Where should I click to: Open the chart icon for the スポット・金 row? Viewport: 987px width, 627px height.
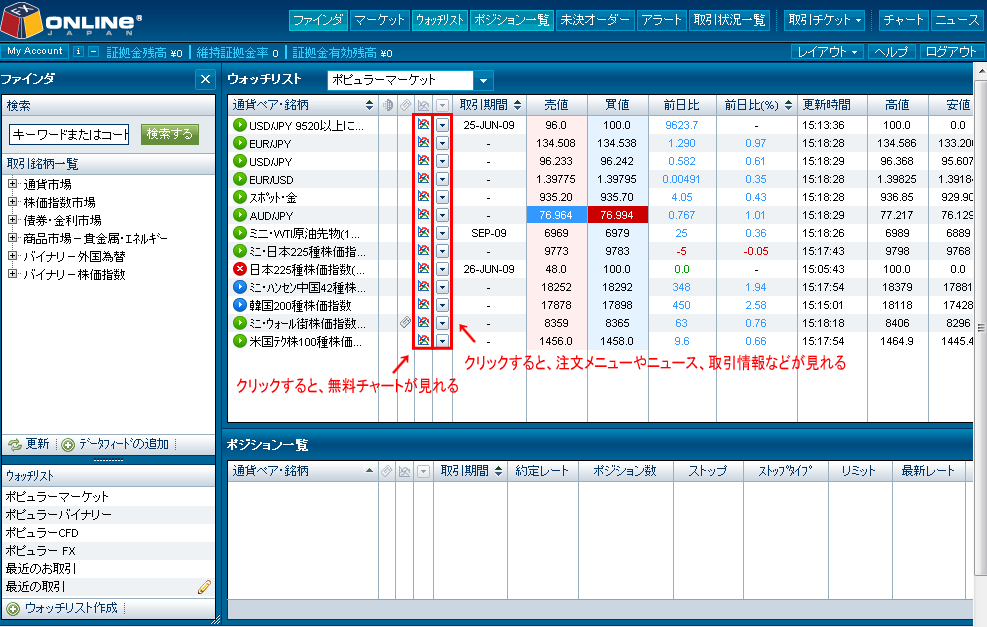424,197
